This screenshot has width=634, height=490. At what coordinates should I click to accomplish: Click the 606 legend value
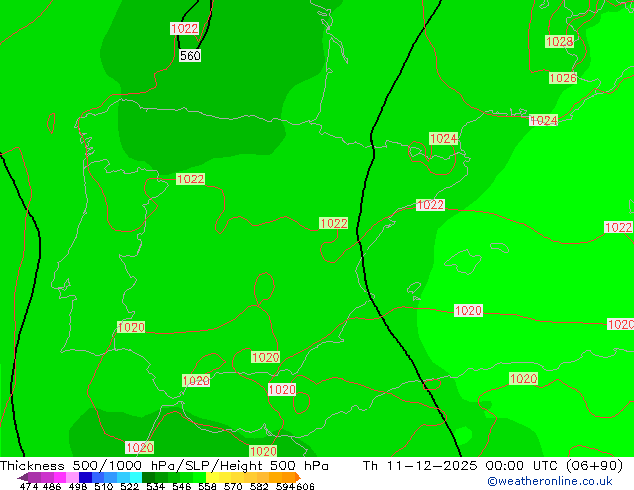[x=305, y=486]
